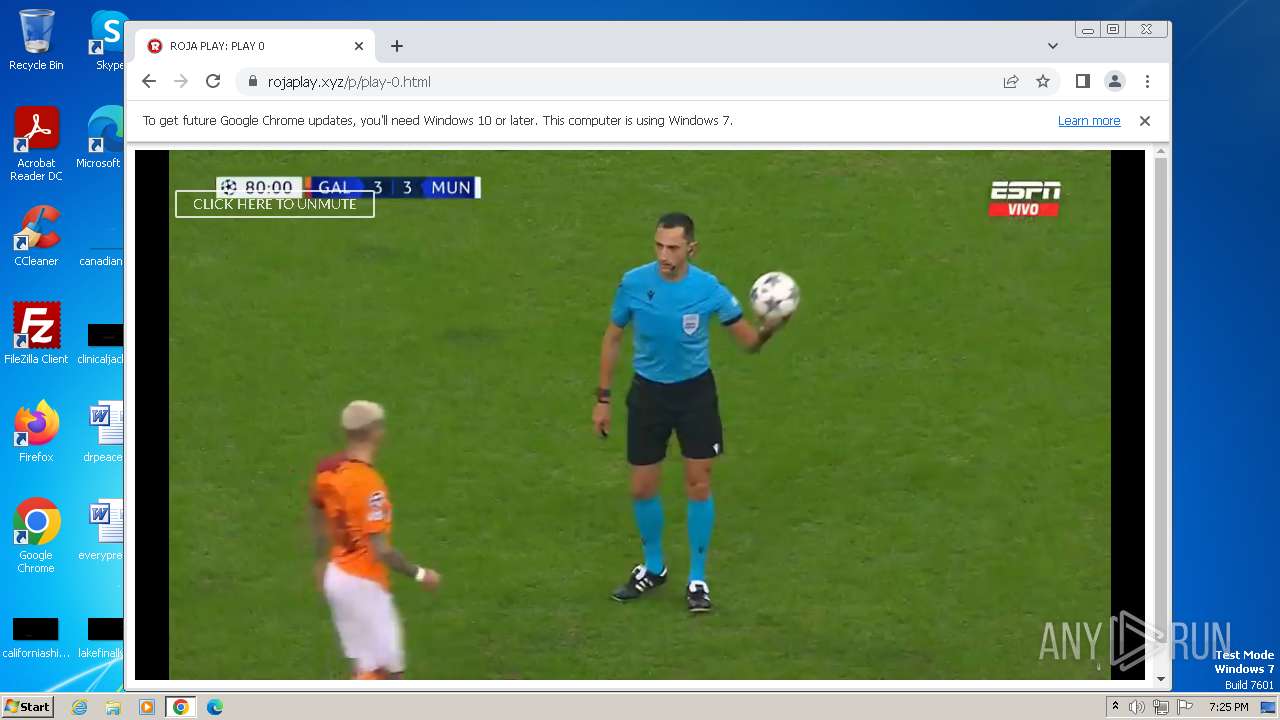Open the drpeace Word document icon

[x=103, y=432]
